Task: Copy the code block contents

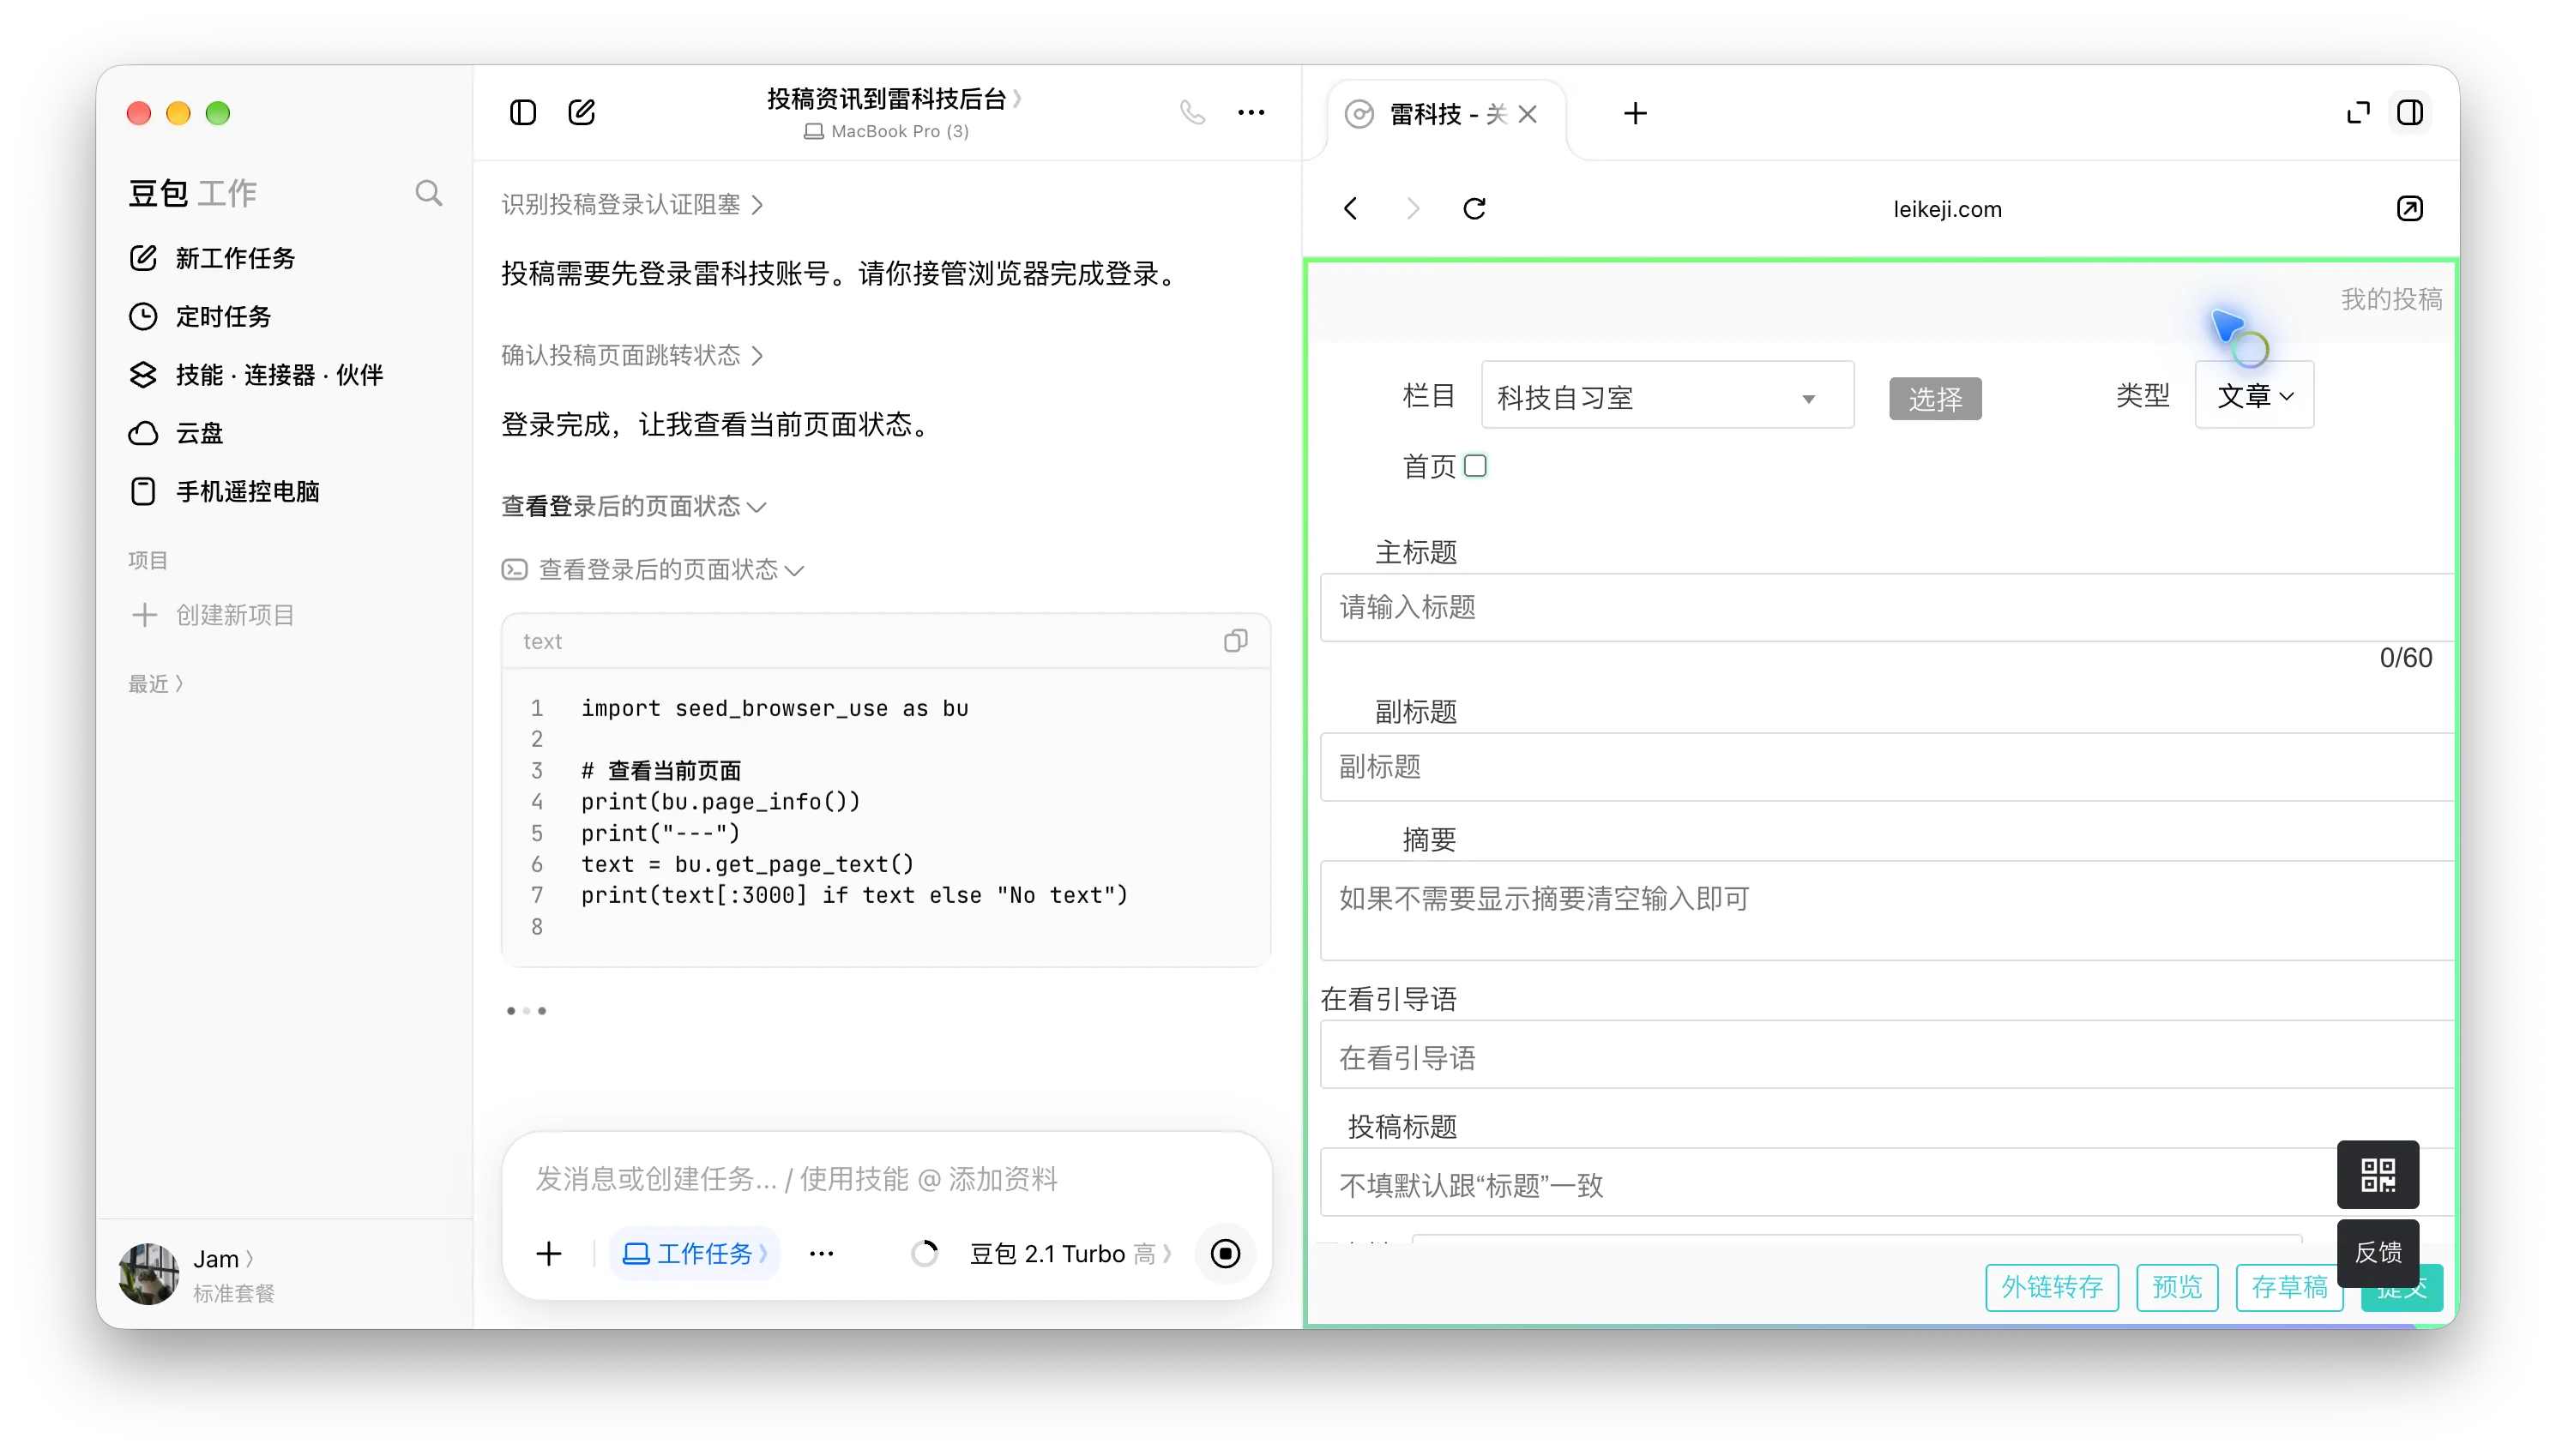Action: click(1235, 640)
